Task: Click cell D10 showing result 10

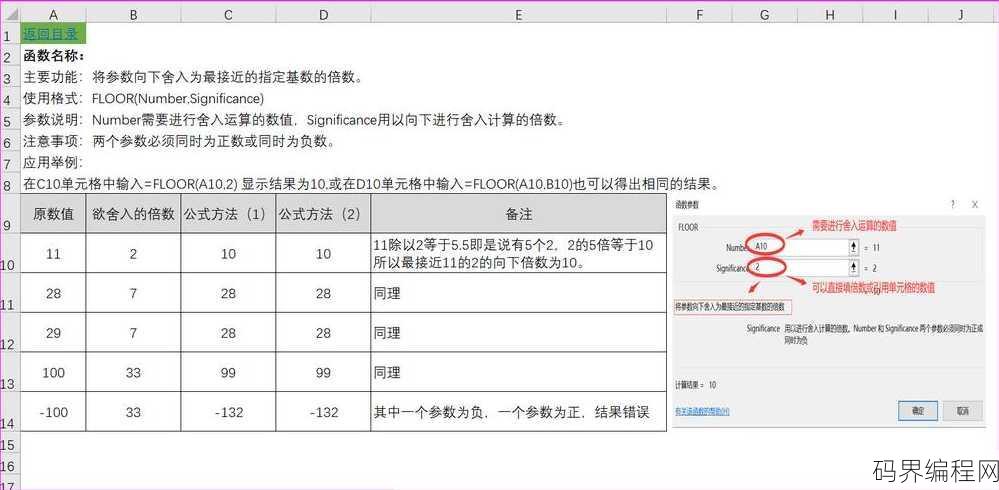Action: pyautogui.click(x=323, y=254)
